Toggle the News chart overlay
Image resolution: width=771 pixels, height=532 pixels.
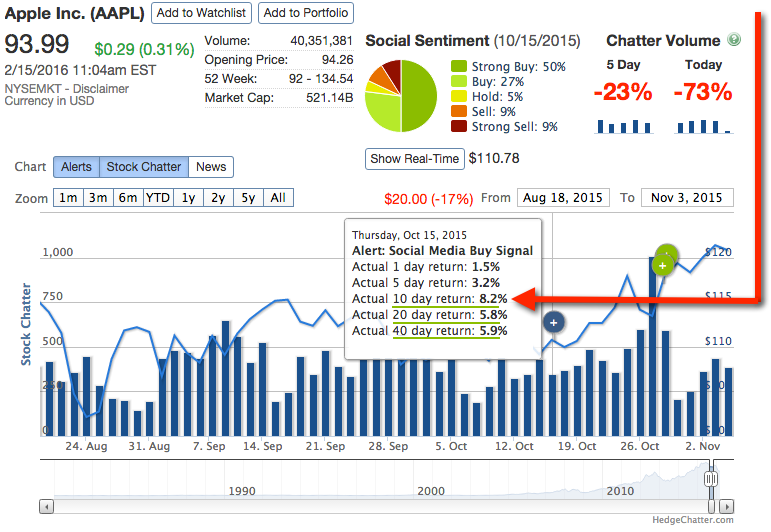click(x=211, y=167)
